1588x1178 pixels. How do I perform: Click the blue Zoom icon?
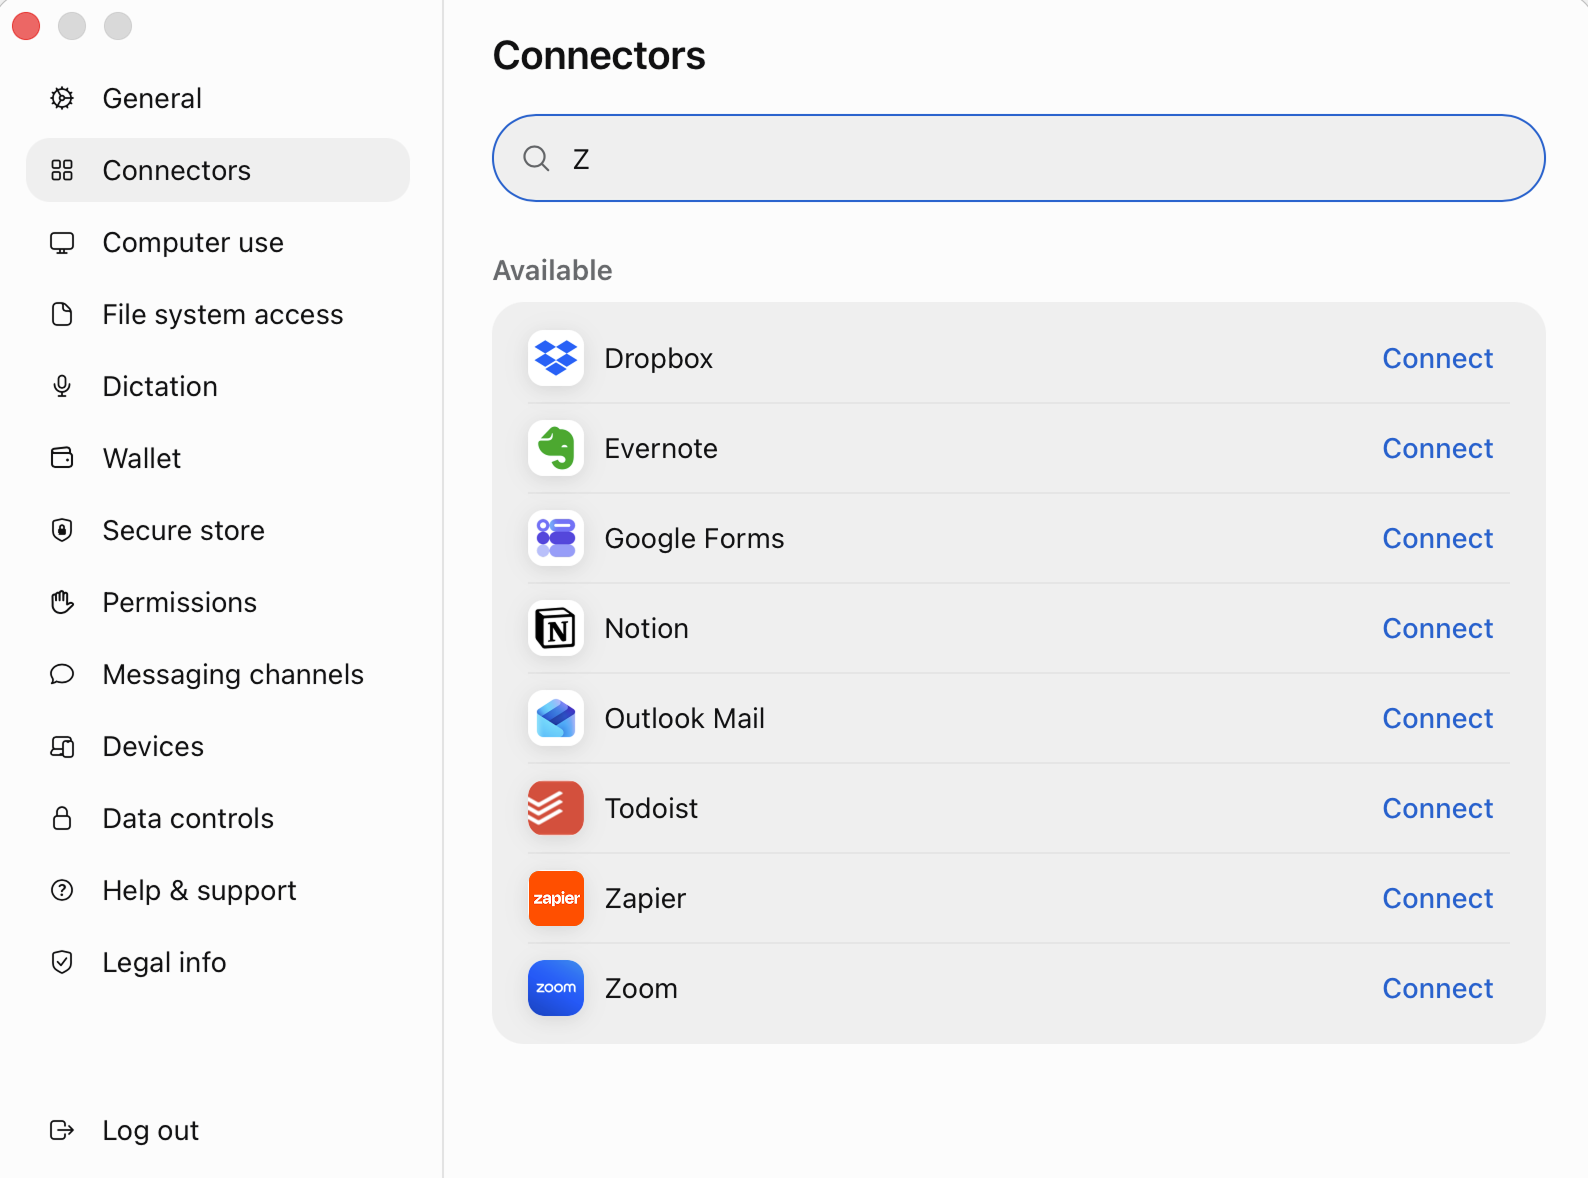tap(556, 988)
